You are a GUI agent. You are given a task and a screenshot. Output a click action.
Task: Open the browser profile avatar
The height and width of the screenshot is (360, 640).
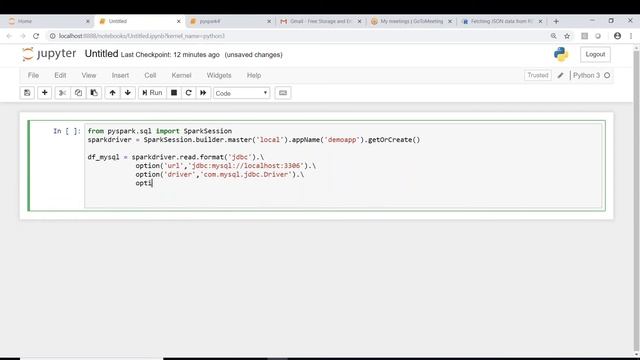pos(617,36)
